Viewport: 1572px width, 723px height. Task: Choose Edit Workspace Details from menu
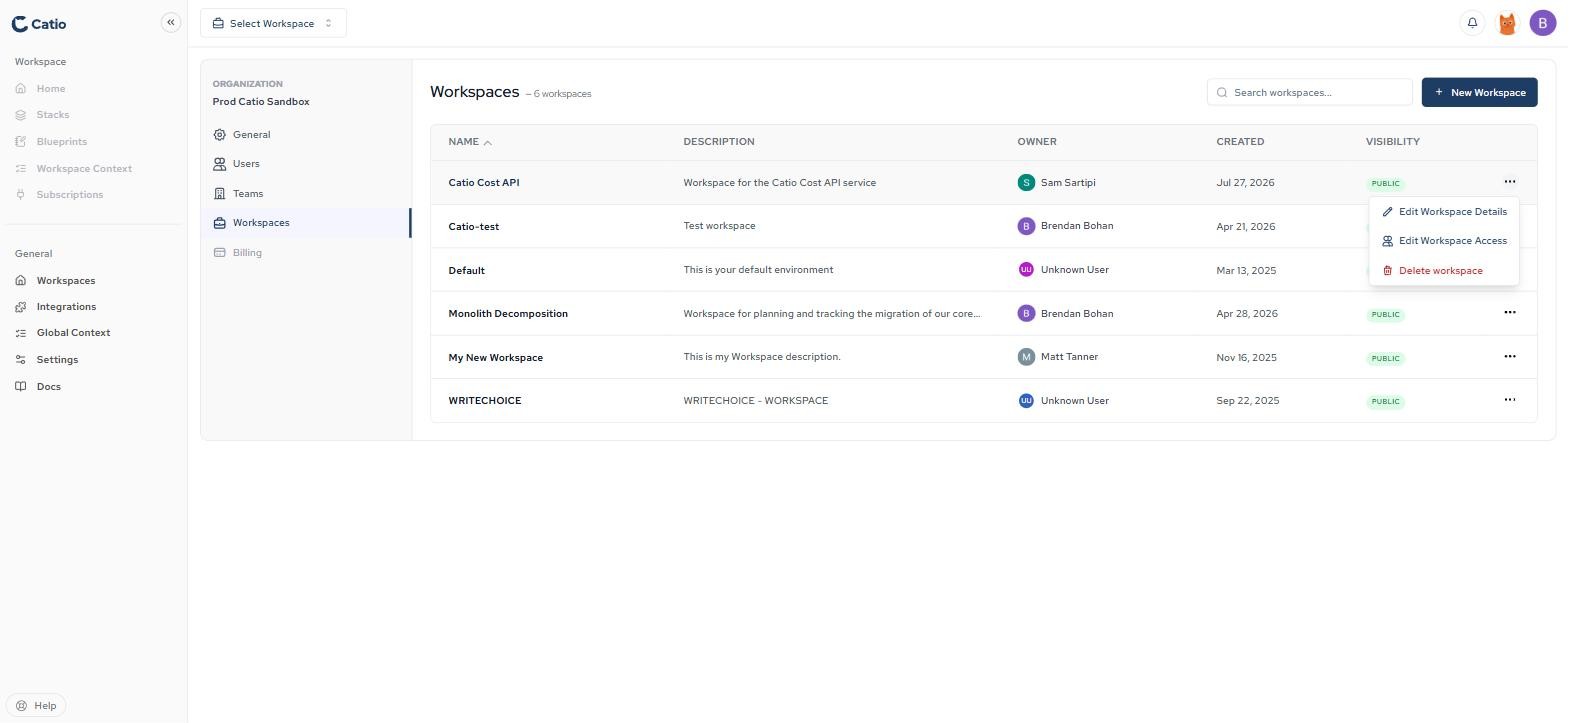point(1444,212)
